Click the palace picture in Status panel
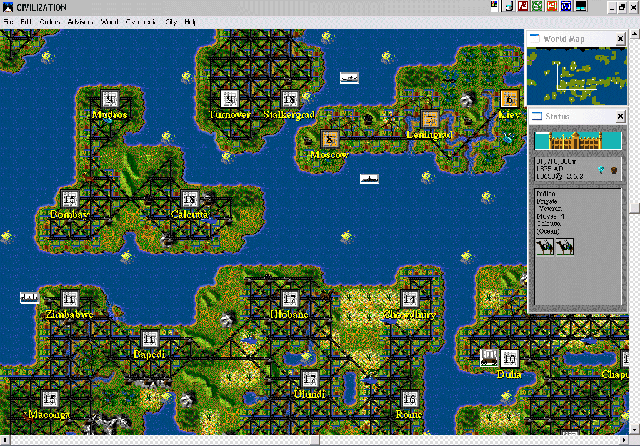This screenshot has height=446, width=640. coord(578,141)
